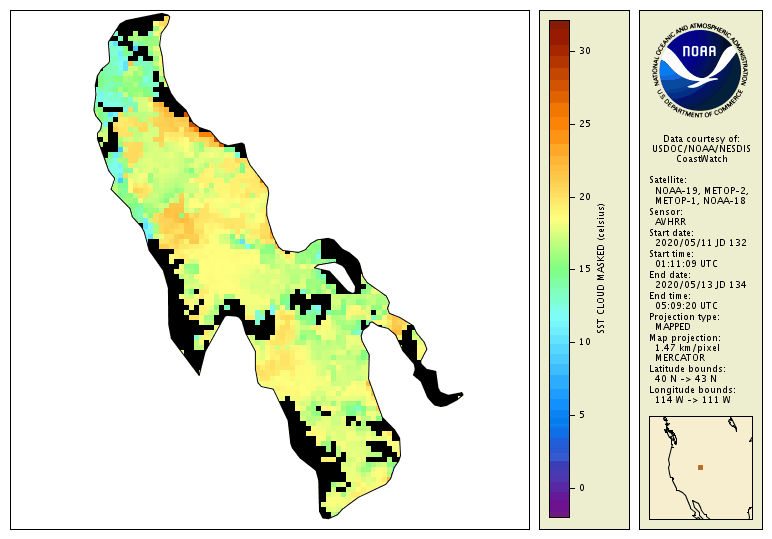
Task: Click the '01:11:09 UTC' start time value
Action: [x=686, y=264]
